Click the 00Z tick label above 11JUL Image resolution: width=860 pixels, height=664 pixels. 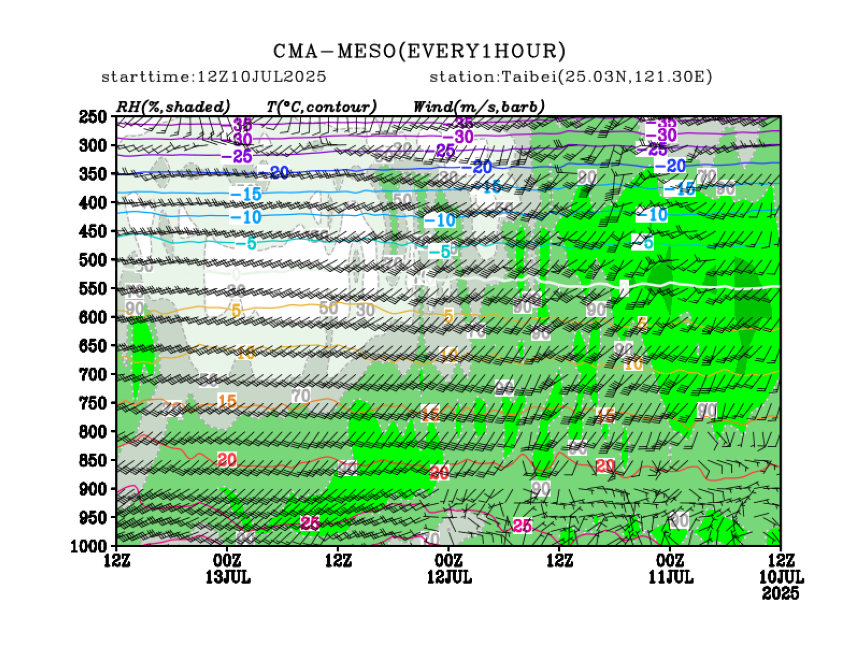pyautogui.click(x=671, y=561)
